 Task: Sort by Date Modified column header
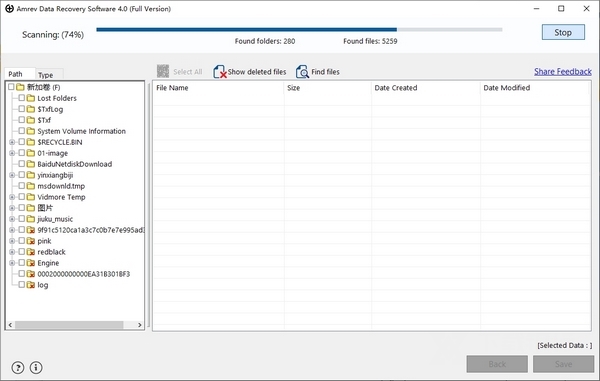(534, 88)
